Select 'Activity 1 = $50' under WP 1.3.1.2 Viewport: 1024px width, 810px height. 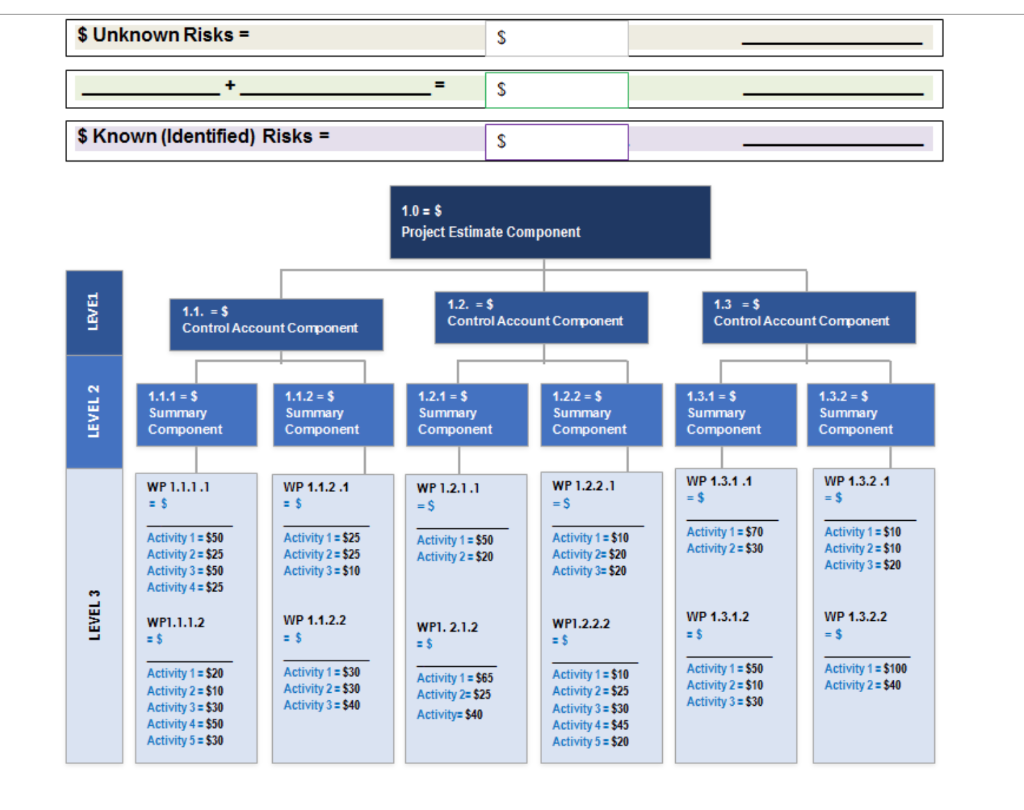[x=725, y=669]
